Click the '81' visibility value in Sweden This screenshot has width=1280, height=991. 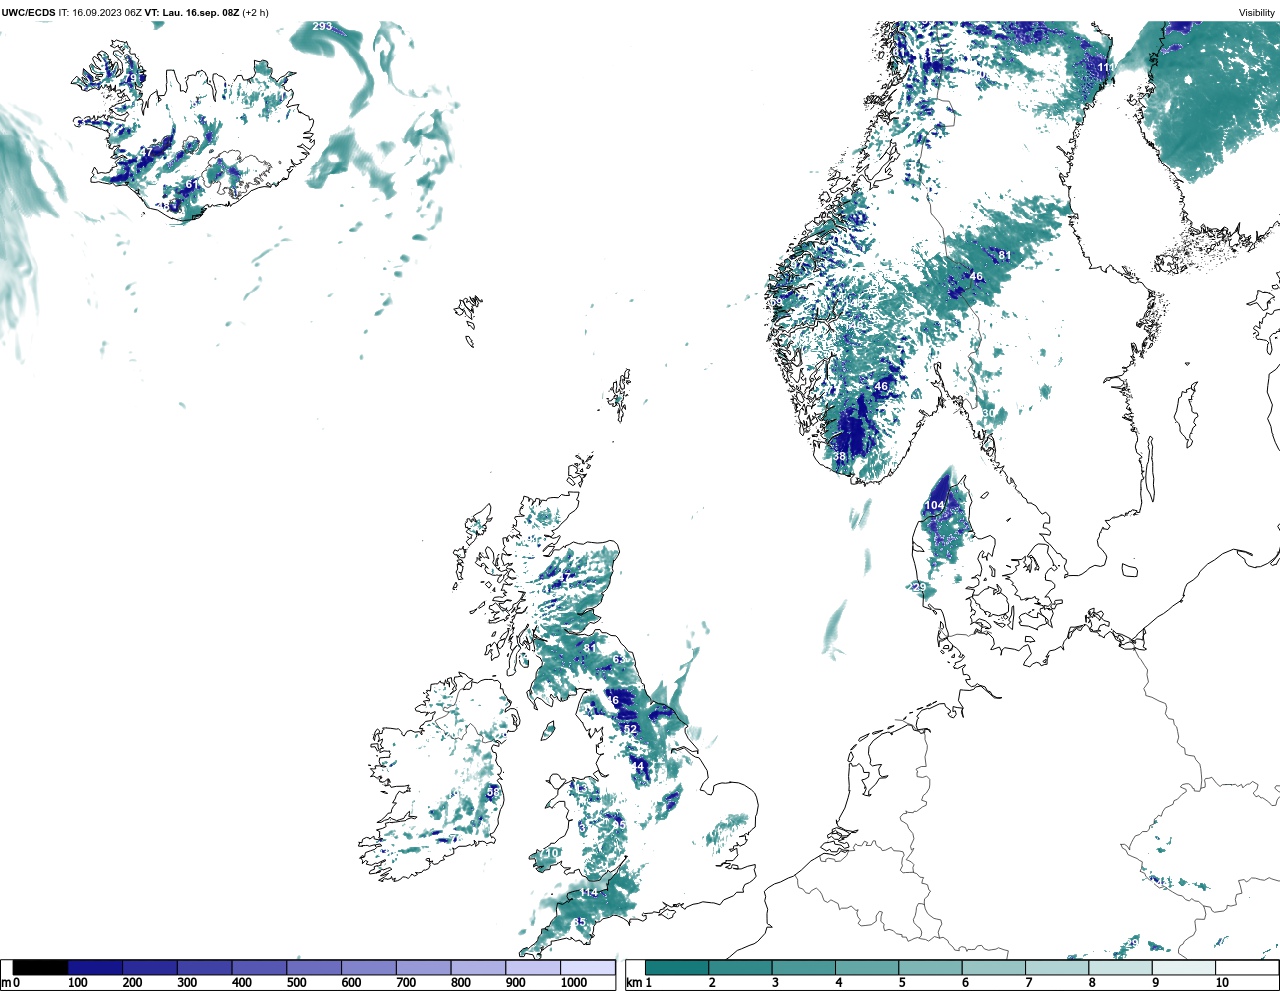point(1005,255)
